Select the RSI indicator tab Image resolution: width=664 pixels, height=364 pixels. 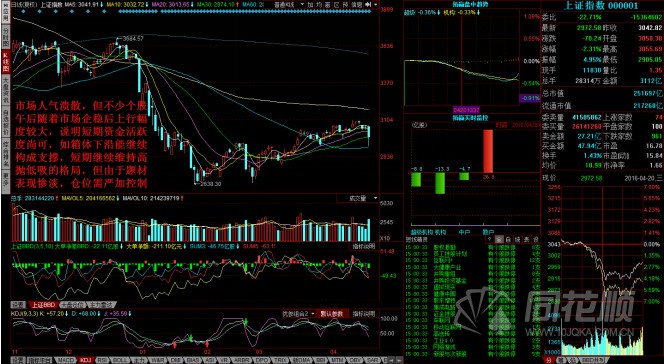point(102,360)
